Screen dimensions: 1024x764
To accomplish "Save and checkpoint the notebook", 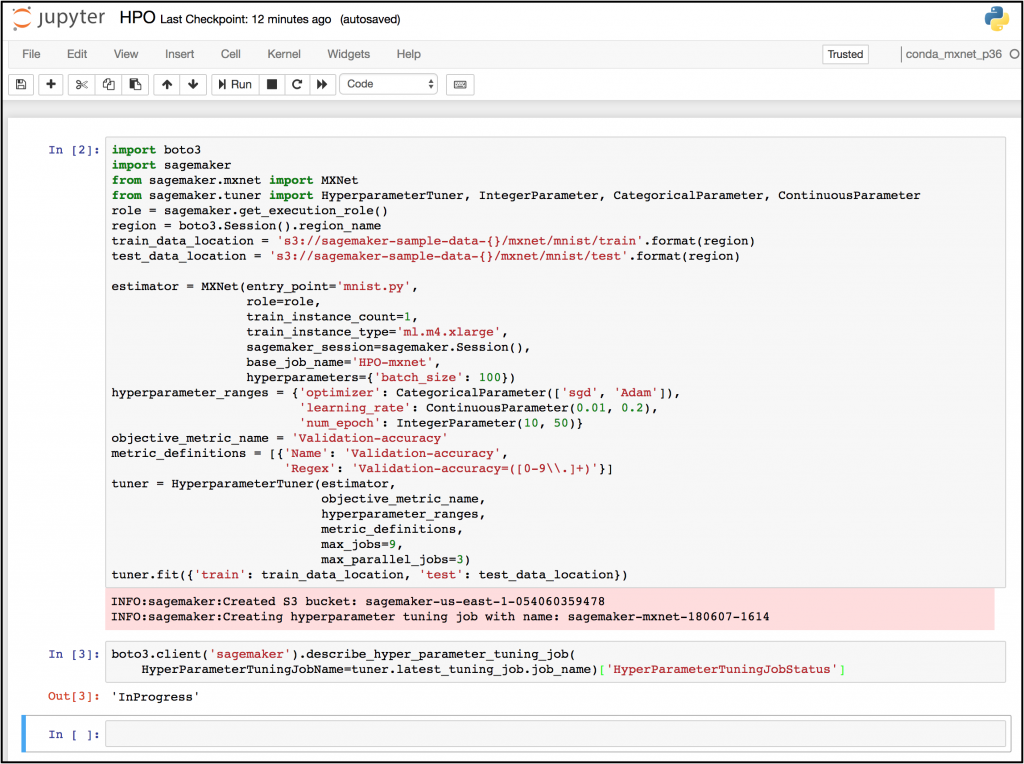I will (21, 84).
